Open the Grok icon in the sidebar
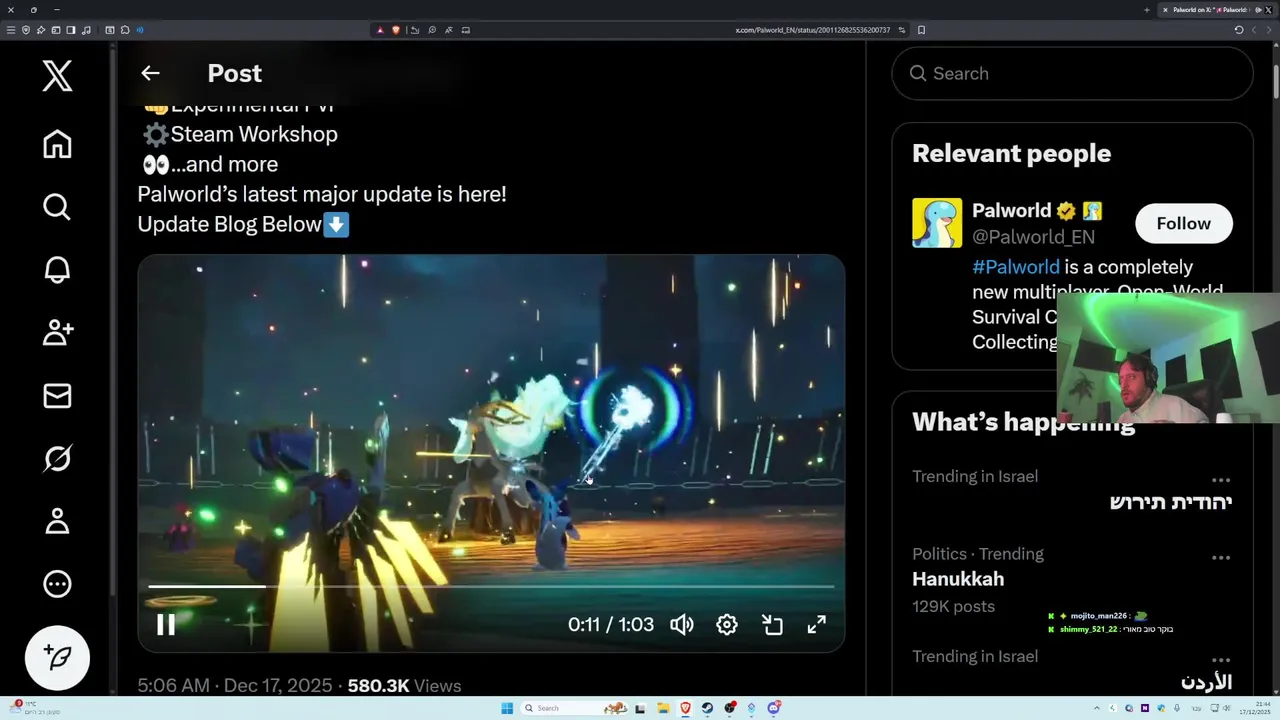The width and height of the screenshot is (1280, 720). pos(57,458)
